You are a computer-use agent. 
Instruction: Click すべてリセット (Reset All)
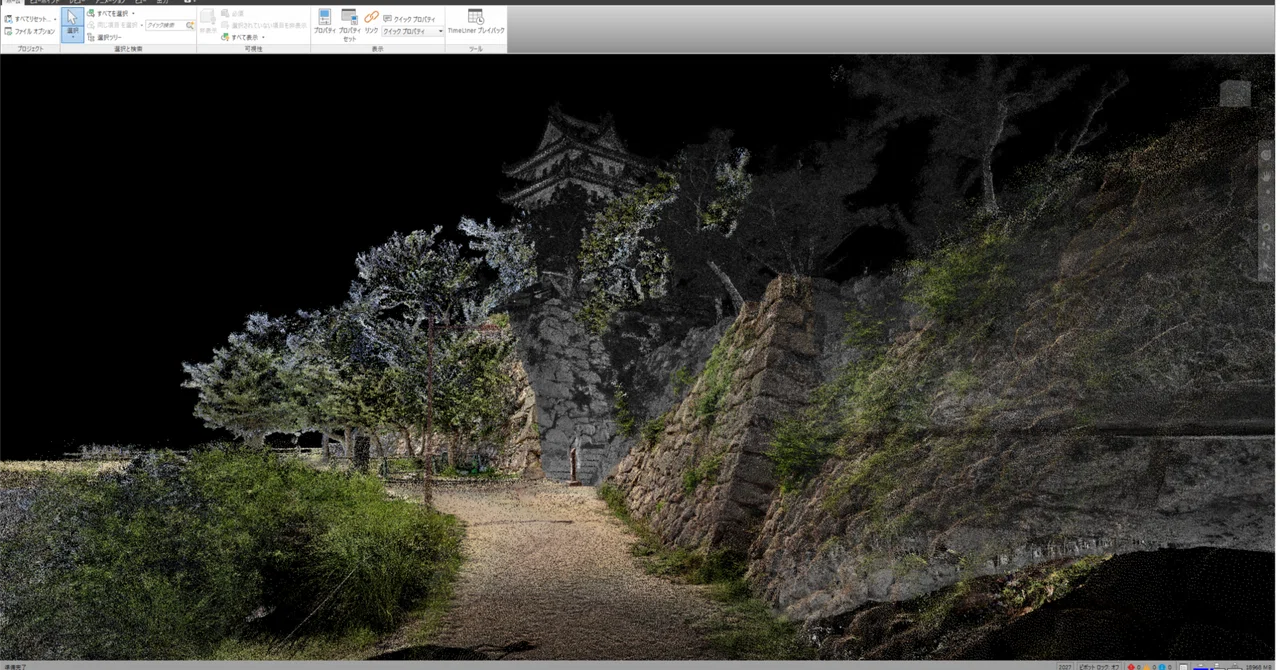click(29, 19)
